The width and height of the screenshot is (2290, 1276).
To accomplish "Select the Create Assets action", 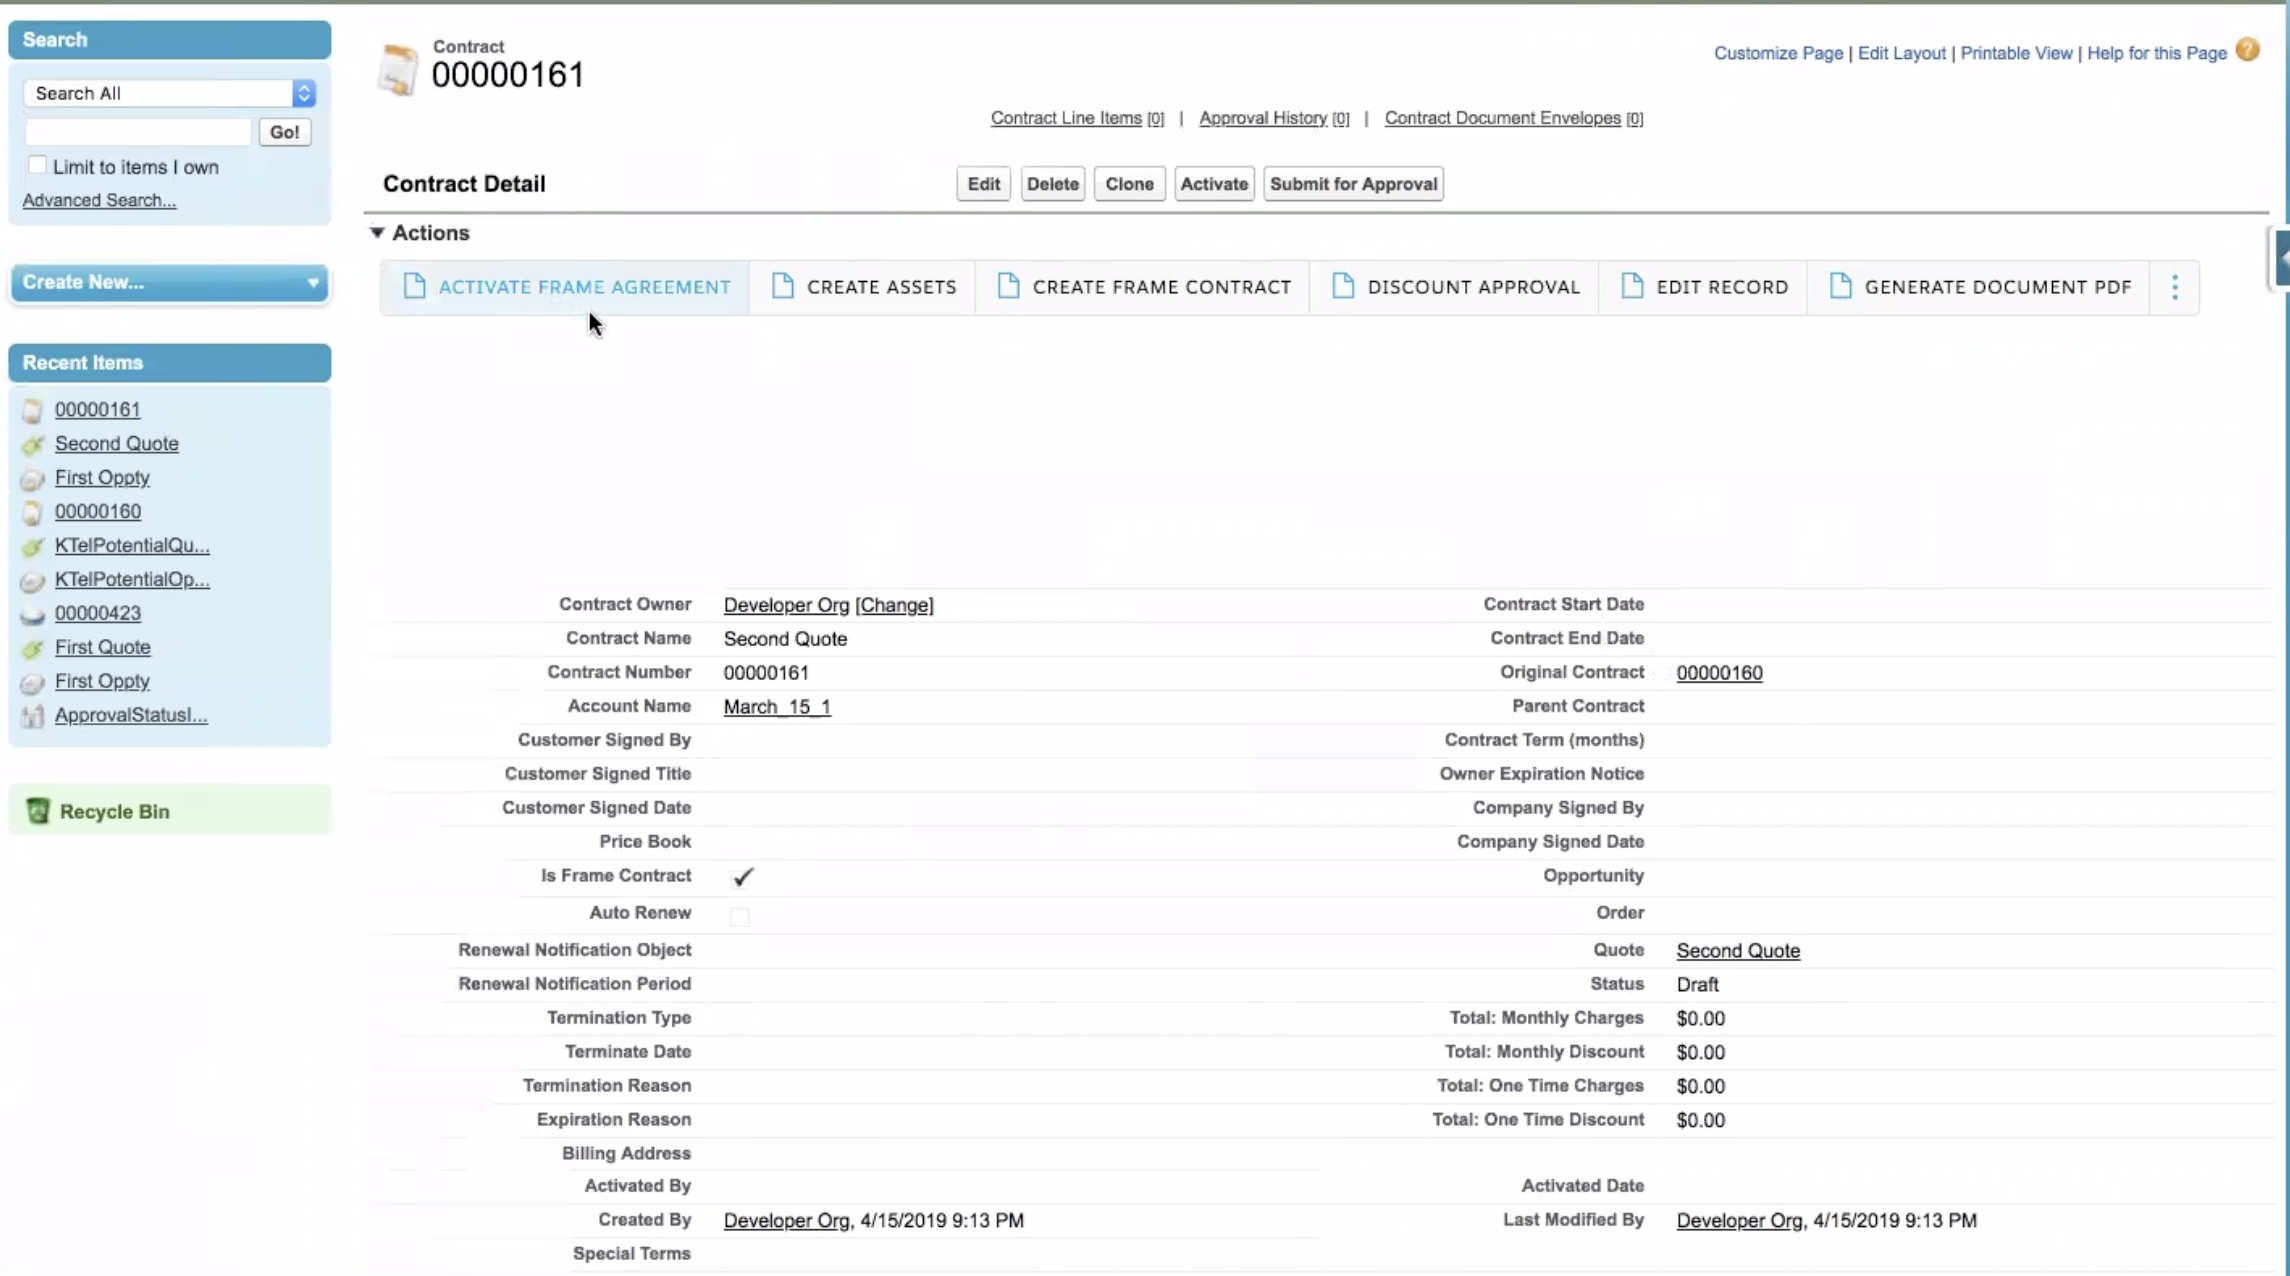I will pos(863,287).
